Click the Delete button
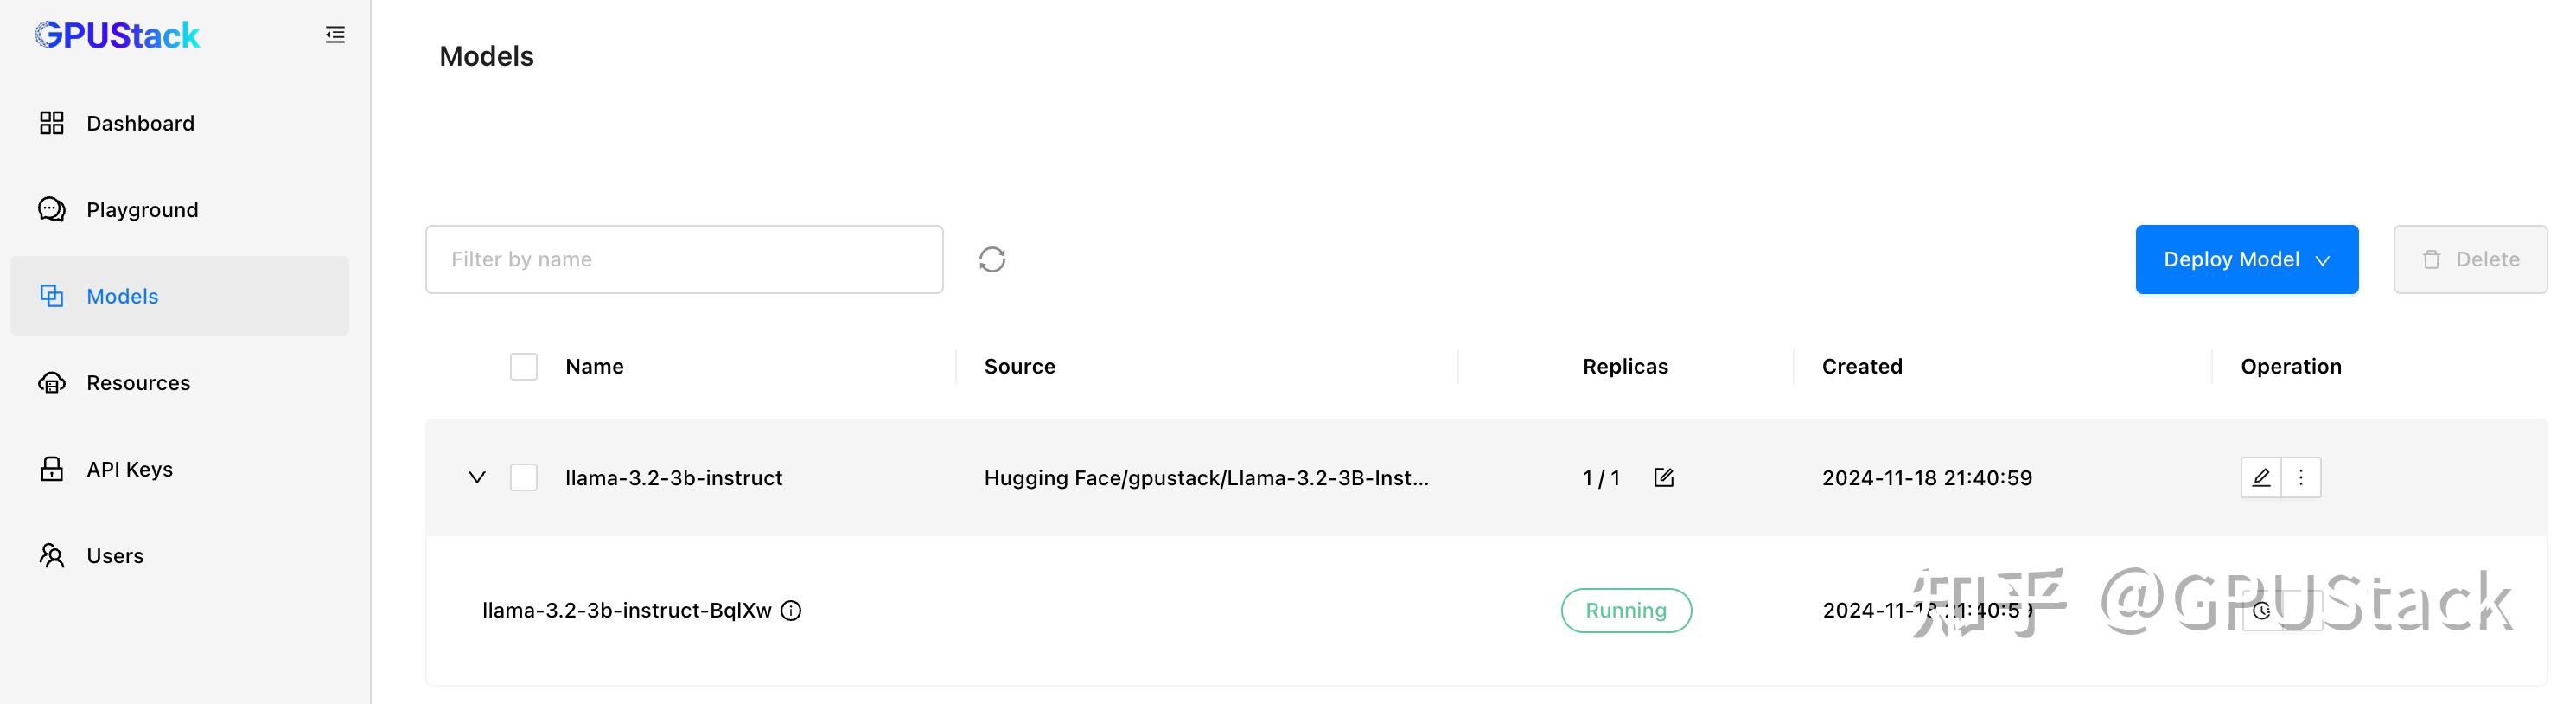Image resolution: width=2576 pixels, height=704 pixels. [2469, 260]
